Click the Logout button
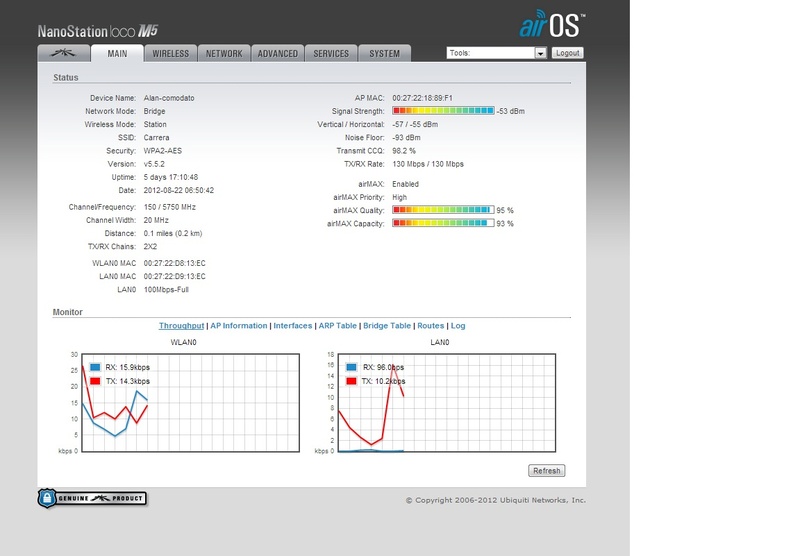 click(x=567, y=53)
